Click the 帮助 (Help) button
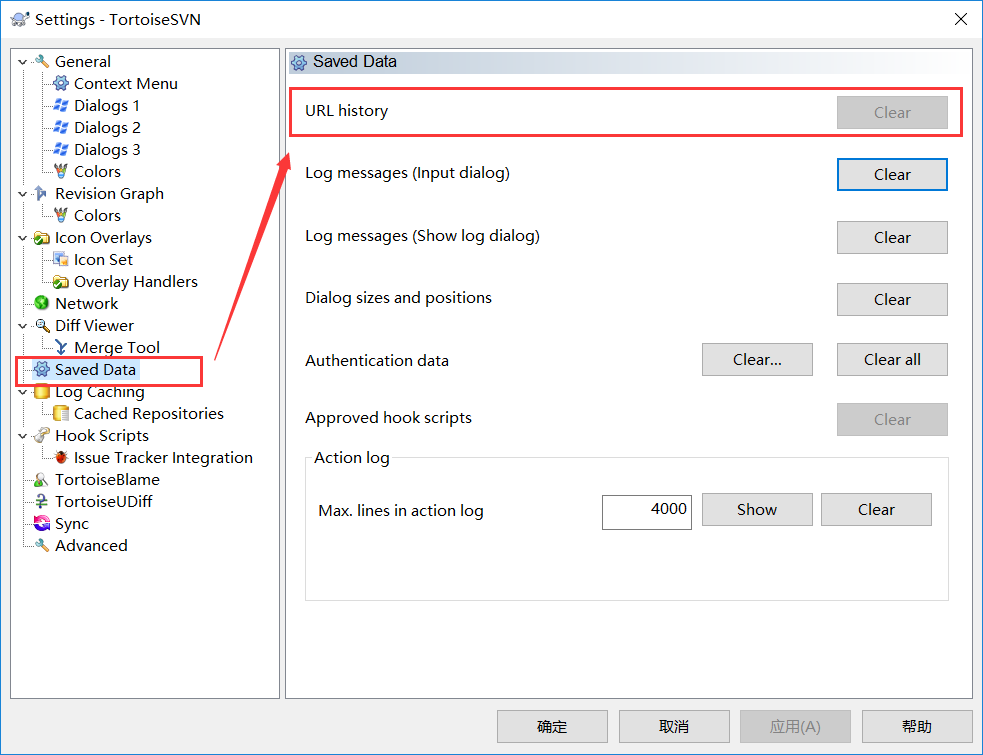983x755 pixels. point(917,726)
